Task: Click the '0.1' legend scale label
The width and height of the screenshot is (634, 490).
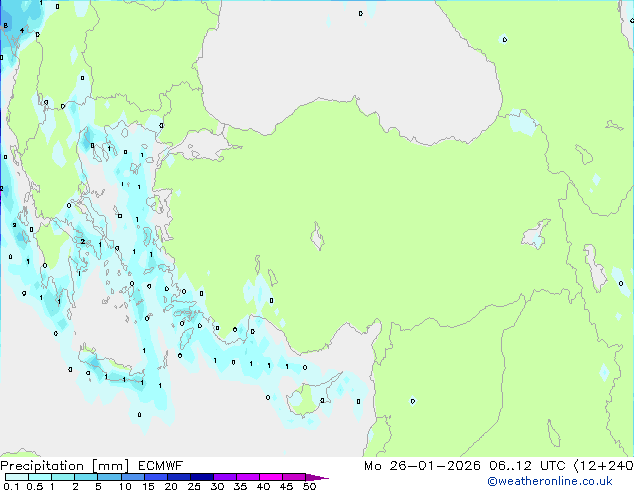Action: [x=11, y=486]
